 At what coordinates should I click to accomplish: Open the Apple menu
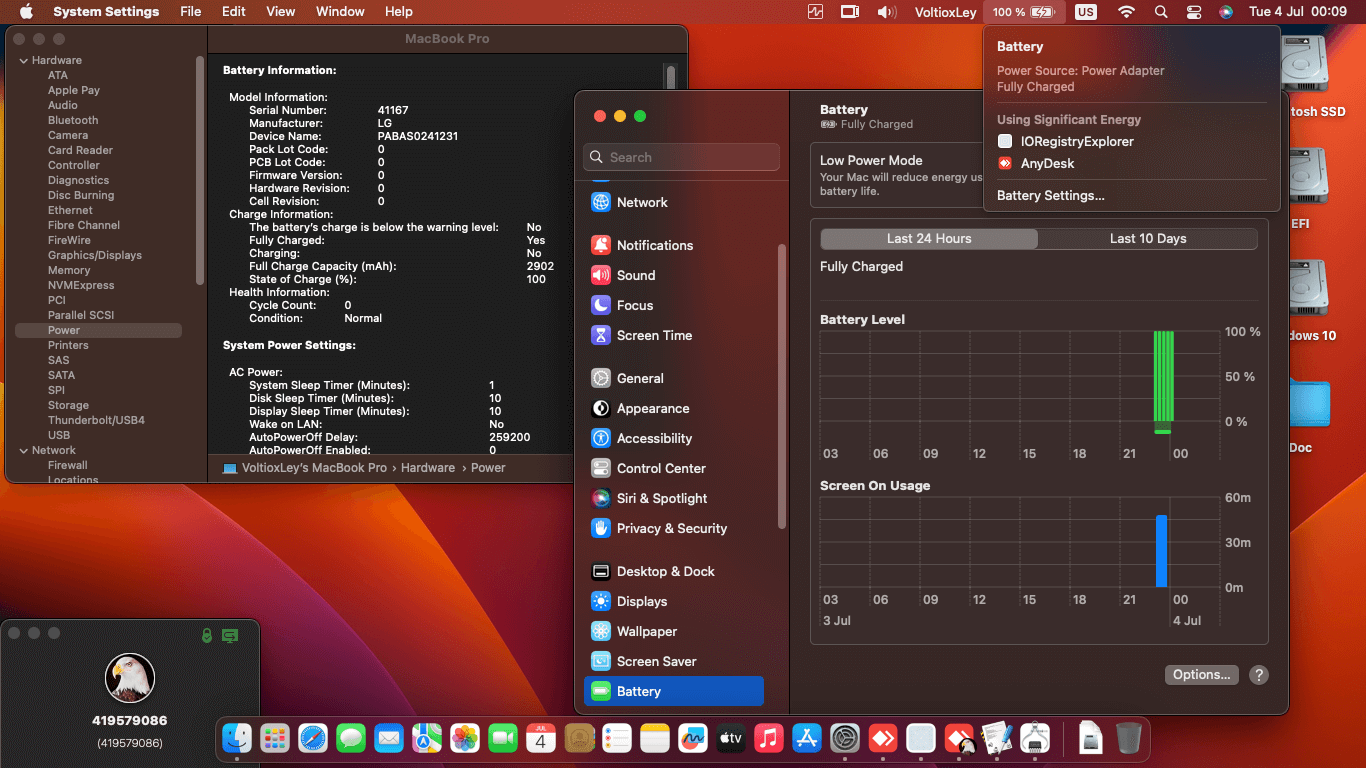[x=26, y=12]
